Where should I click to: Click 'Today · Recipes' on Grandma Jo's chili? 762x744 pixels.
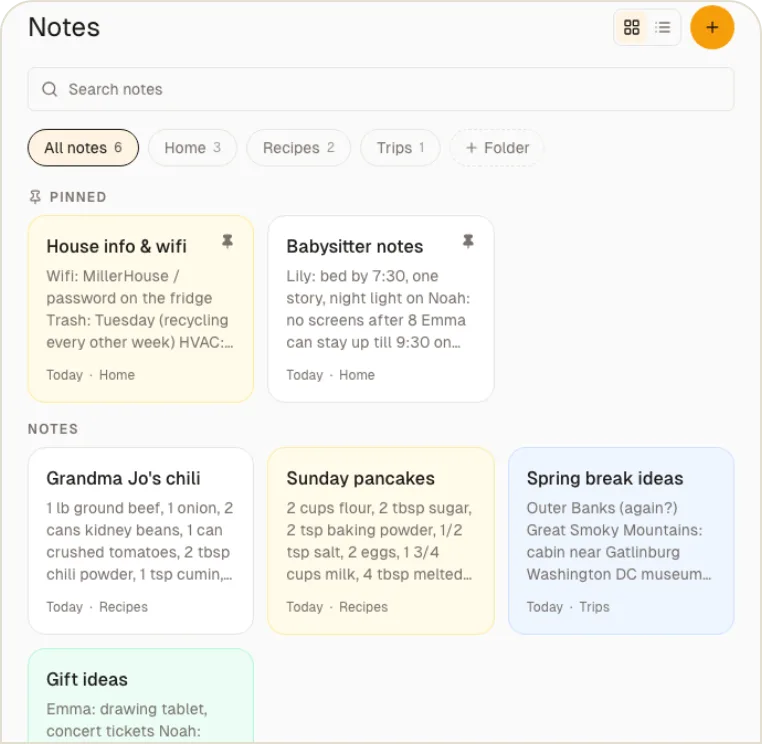97,607
